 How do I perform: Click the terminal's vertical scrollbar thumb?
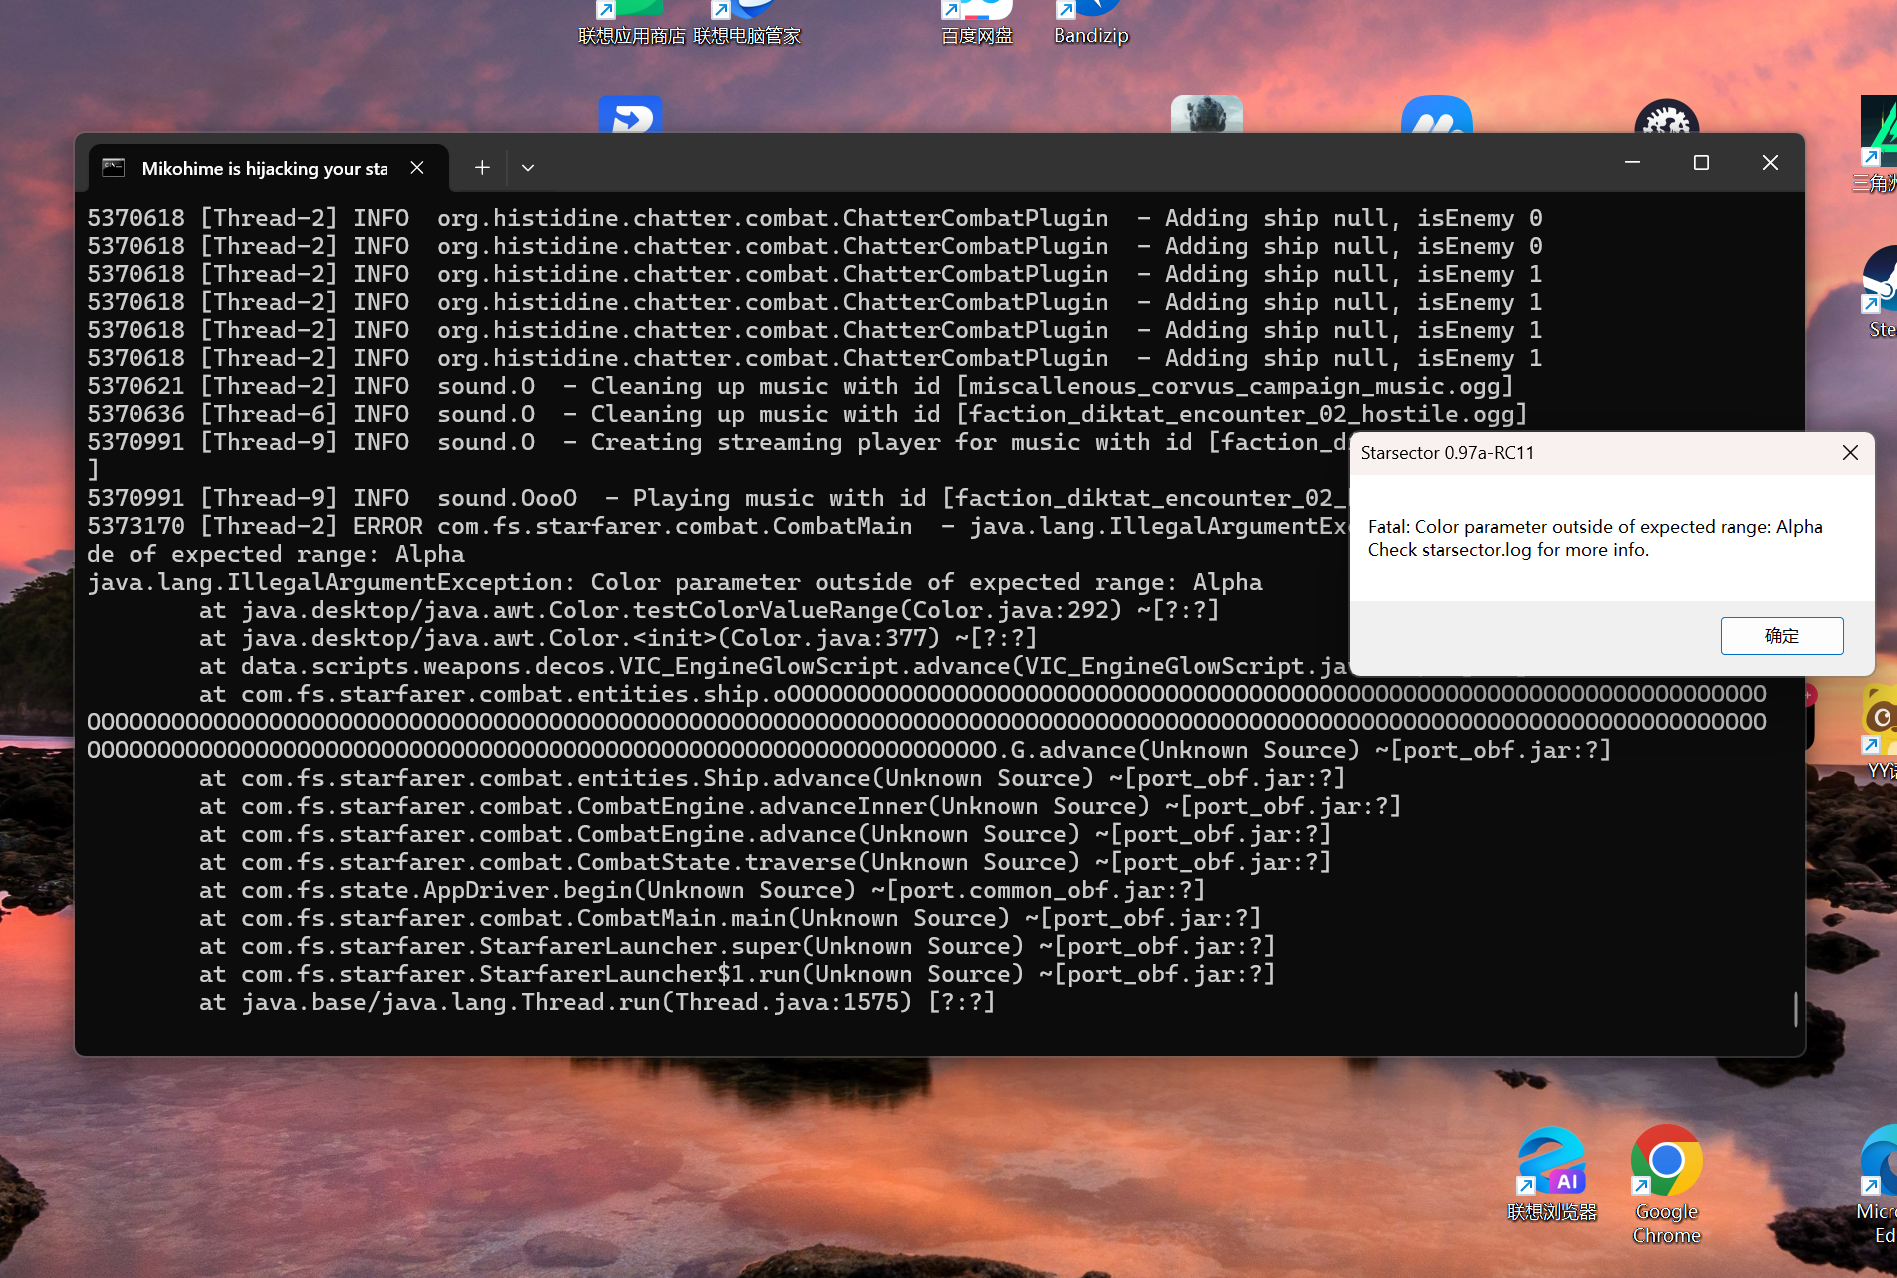pos(1795,1008)
